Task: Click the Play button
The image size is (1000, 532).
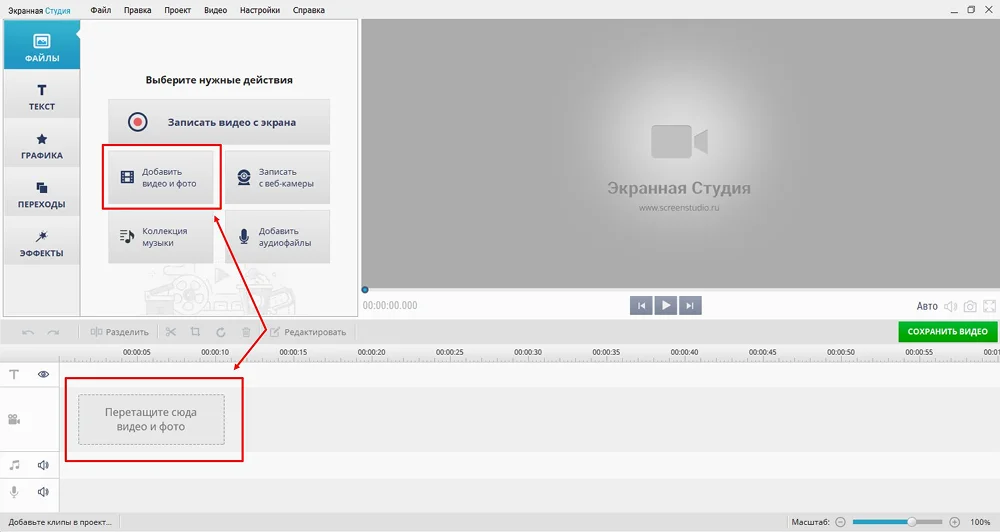Action: pos(666,306)
